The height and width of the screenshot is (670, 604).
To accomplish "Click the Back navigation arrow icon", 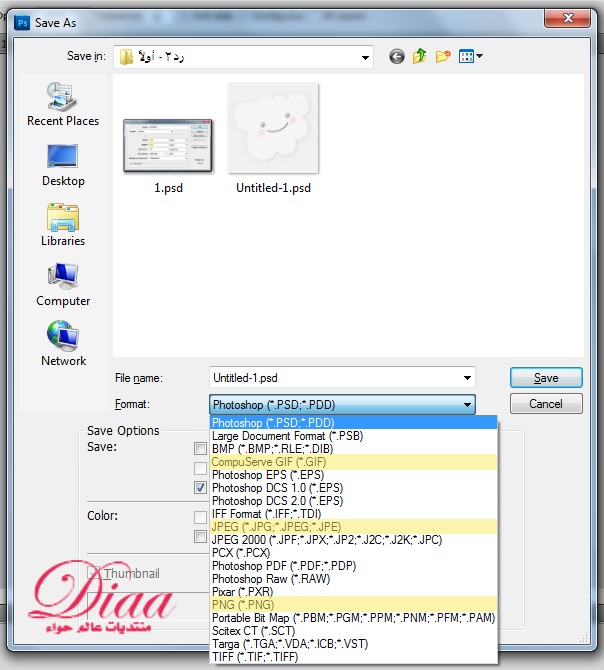I will tap(398, 57).
